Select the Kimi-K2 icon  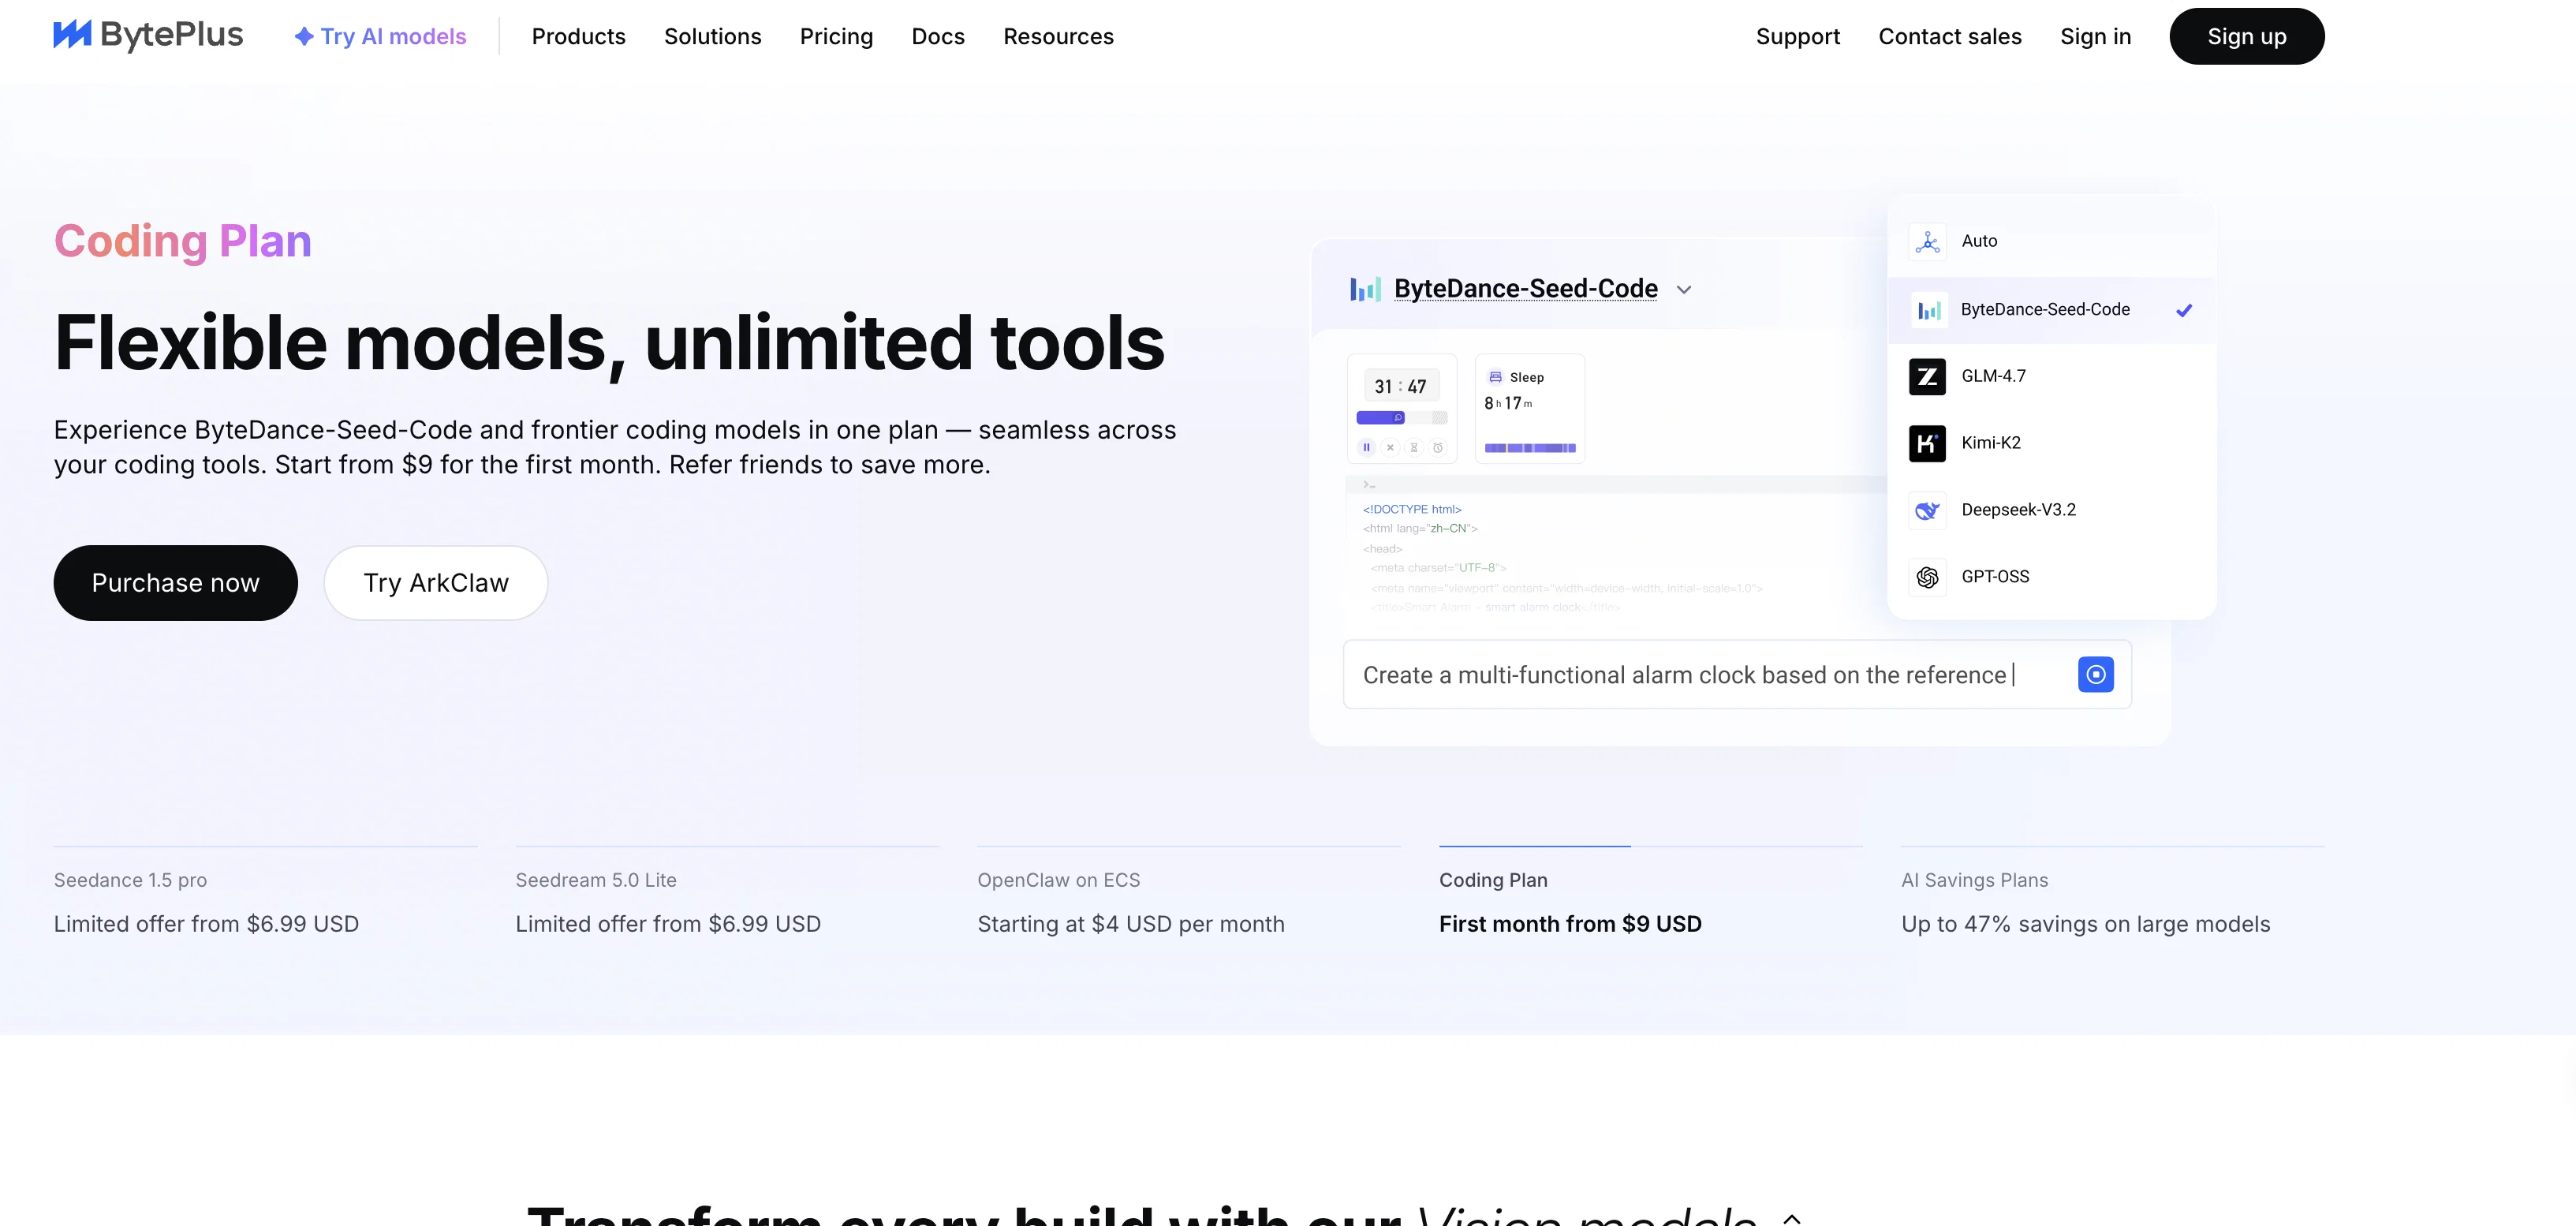[1927, 443]
